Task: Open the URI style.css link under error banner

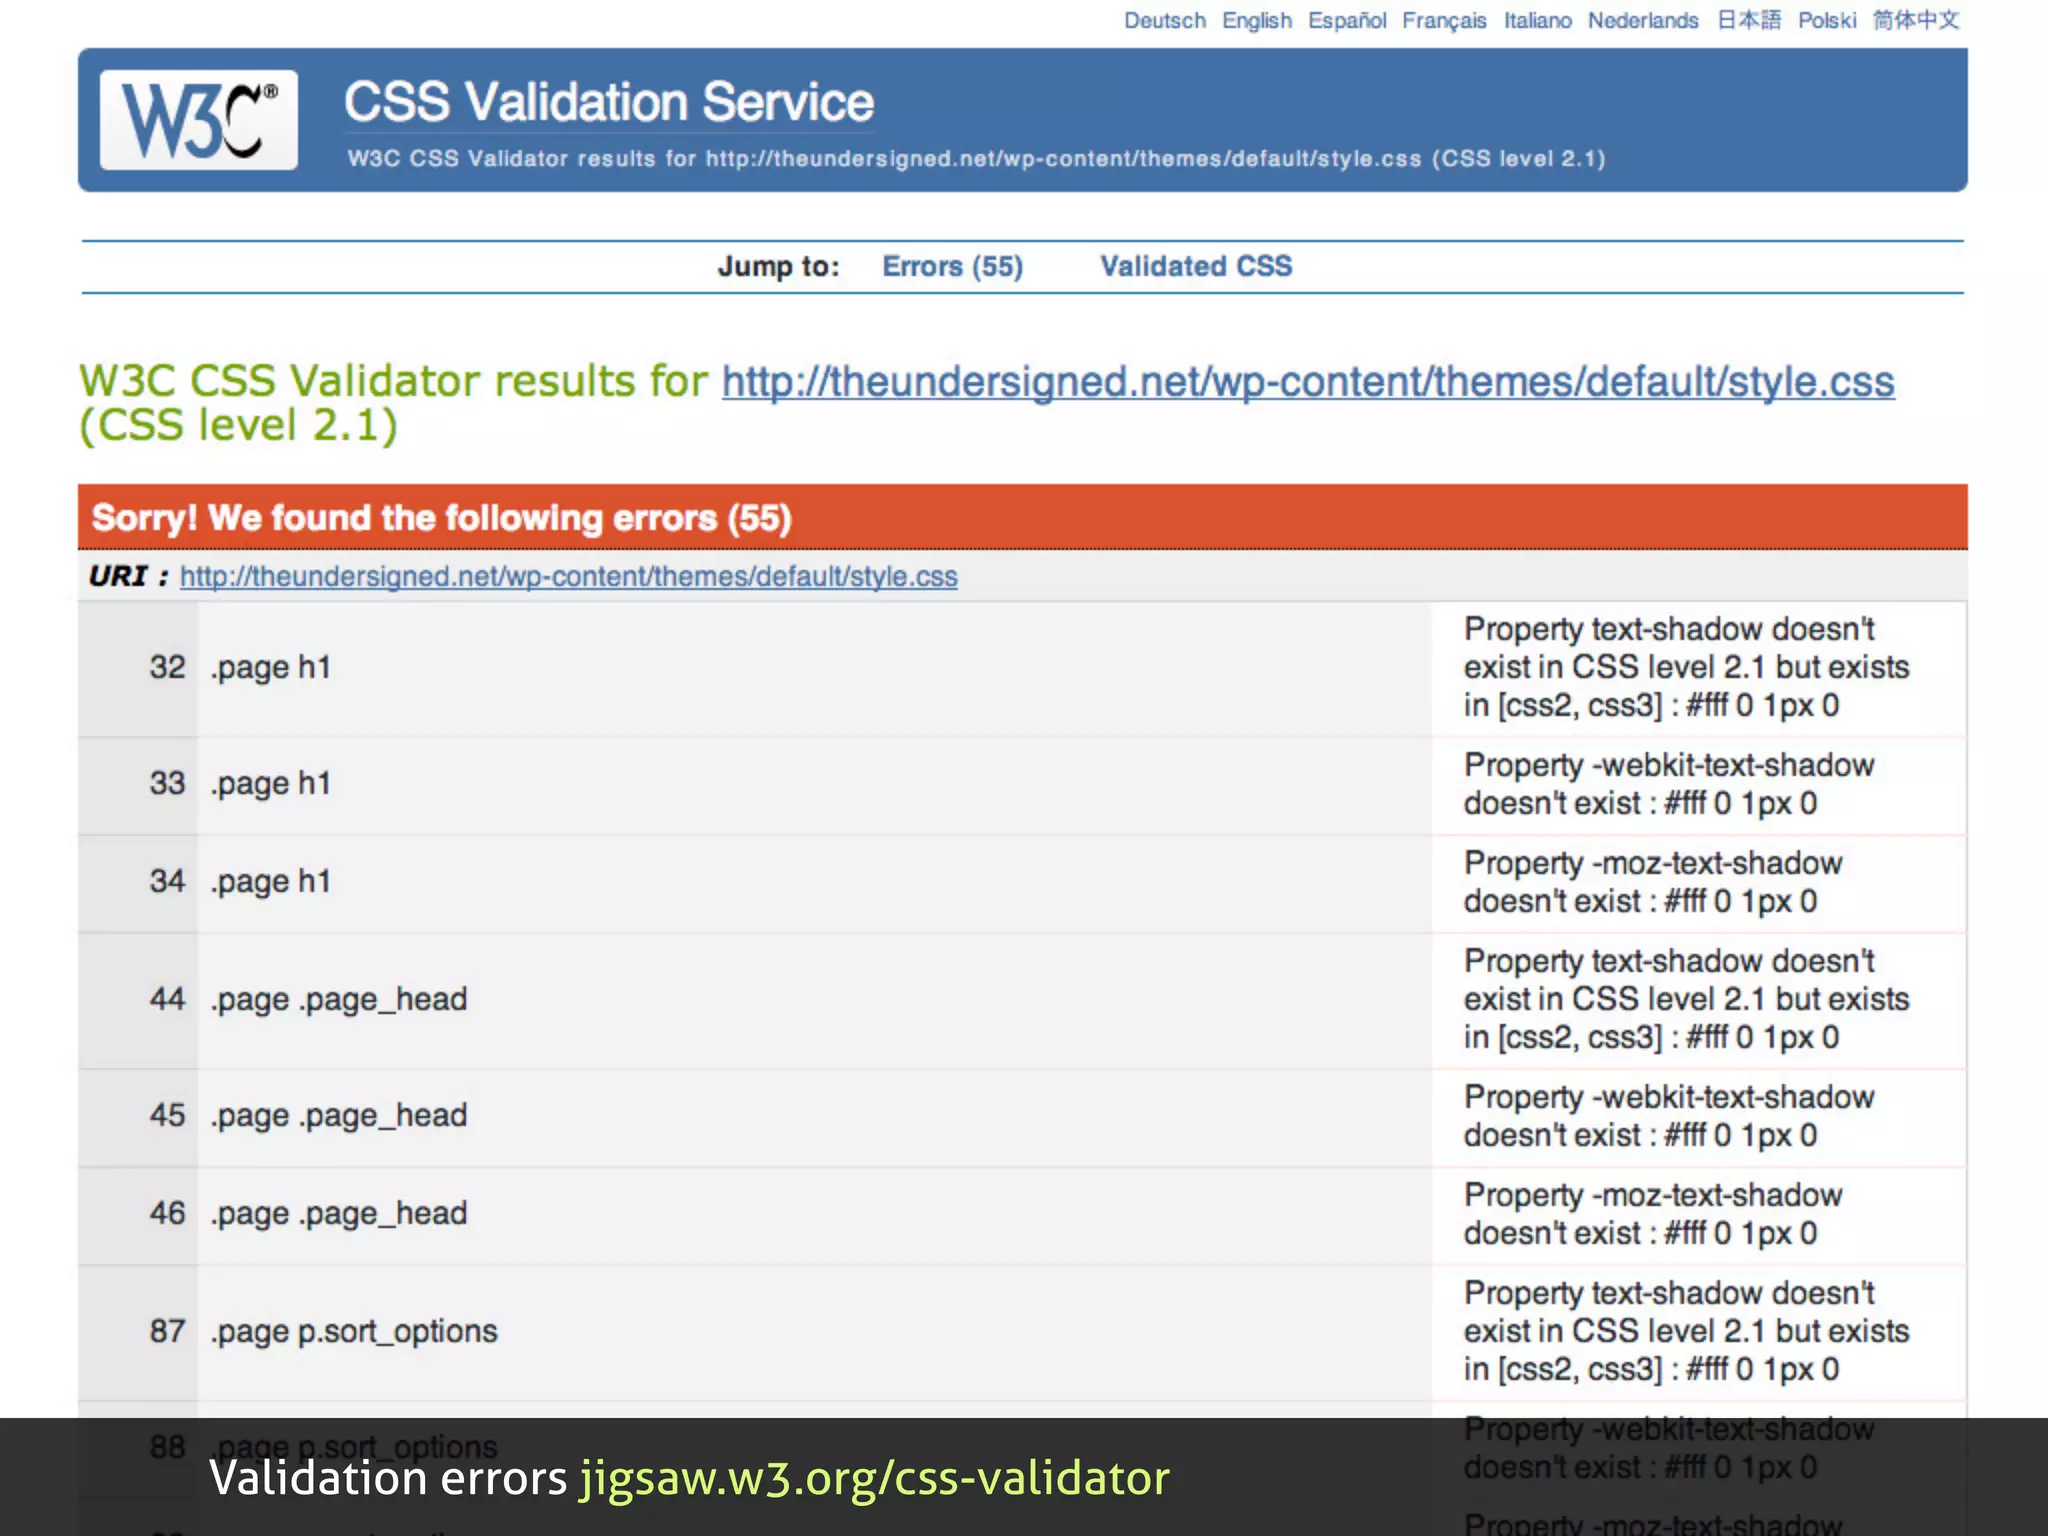Action: coord(568,576)
